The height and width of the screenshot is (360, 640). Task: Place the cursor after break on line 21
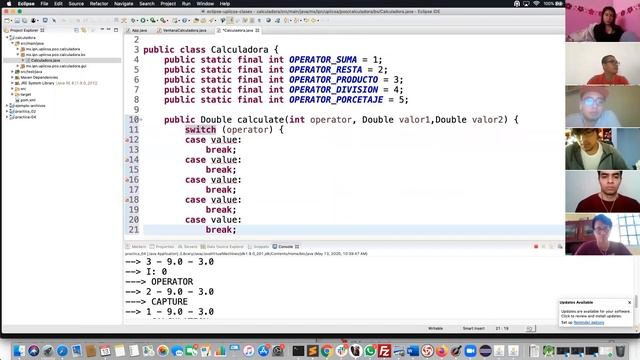[237, 230]
